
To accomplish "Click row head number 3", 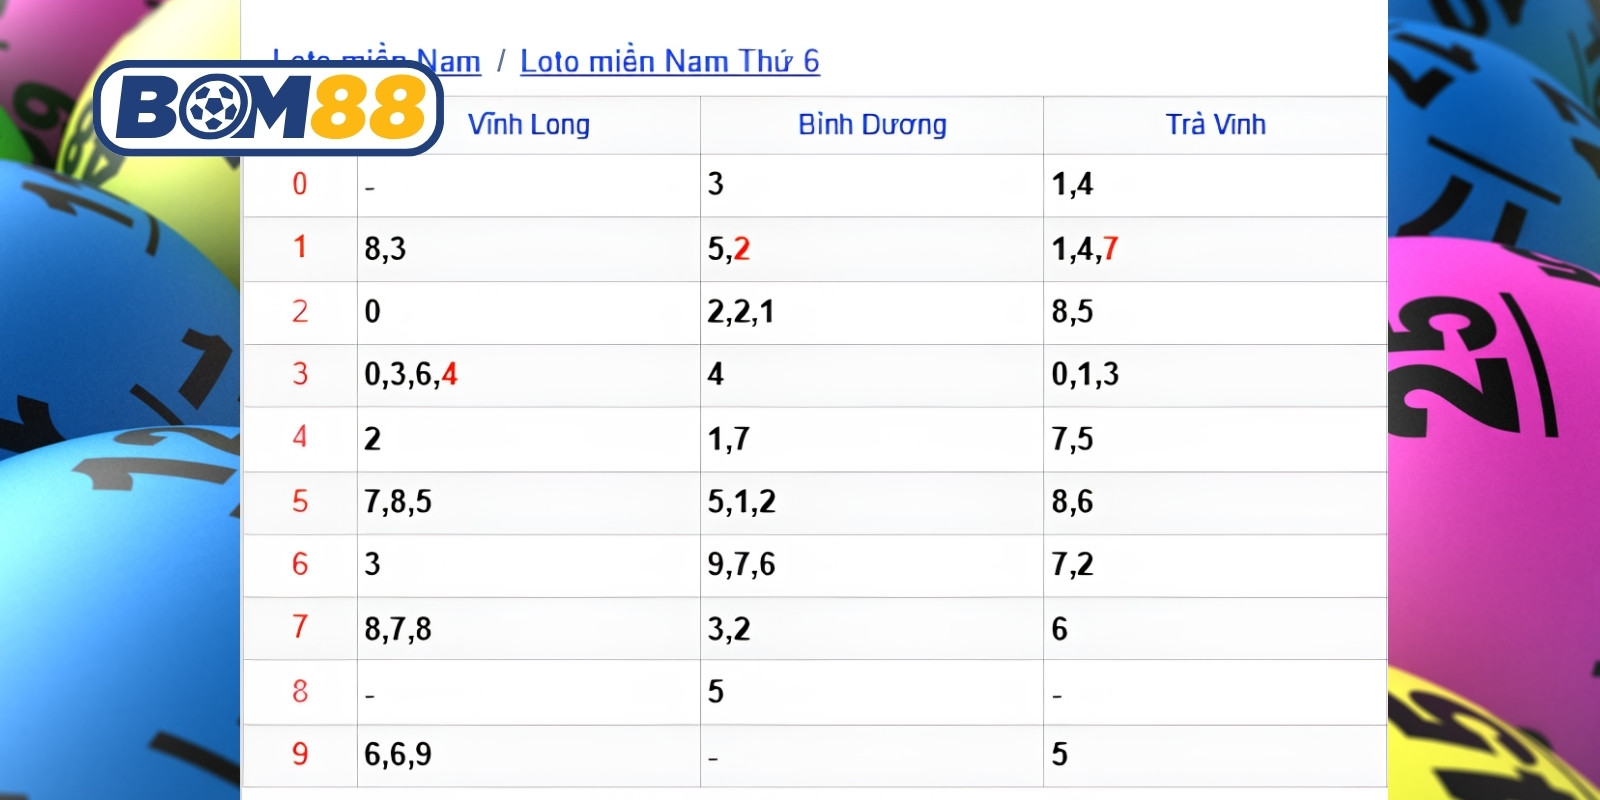I will pos(300,374).
